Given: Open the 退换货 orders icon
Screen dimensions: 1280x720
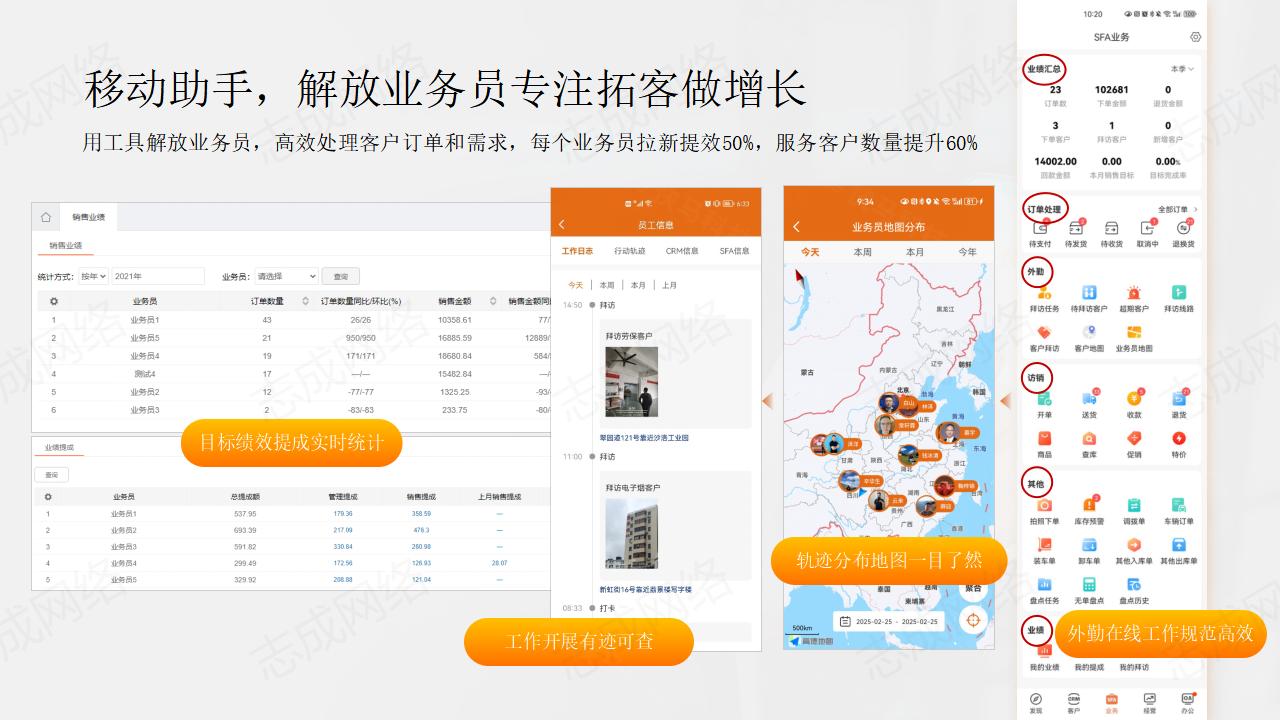Looking at the screenshot, I should tap(1183, 228).
